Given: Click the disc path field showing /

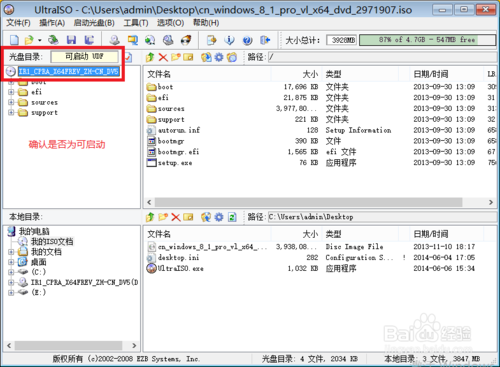Looking at the screenshot, I should [x=382, y=57].
